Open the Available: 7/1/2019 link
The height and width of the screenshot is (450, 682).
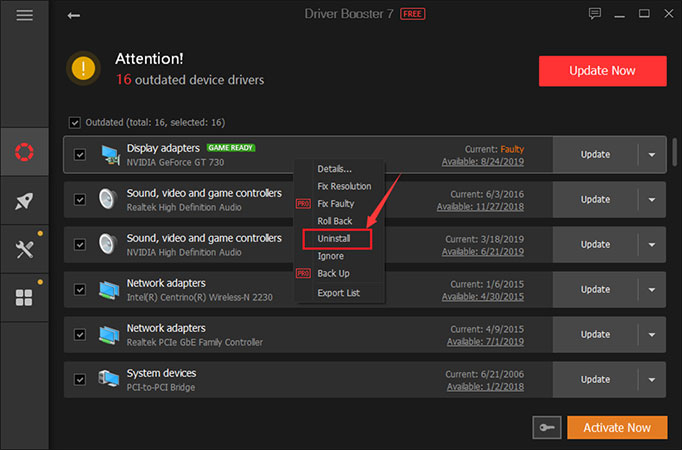485,342
